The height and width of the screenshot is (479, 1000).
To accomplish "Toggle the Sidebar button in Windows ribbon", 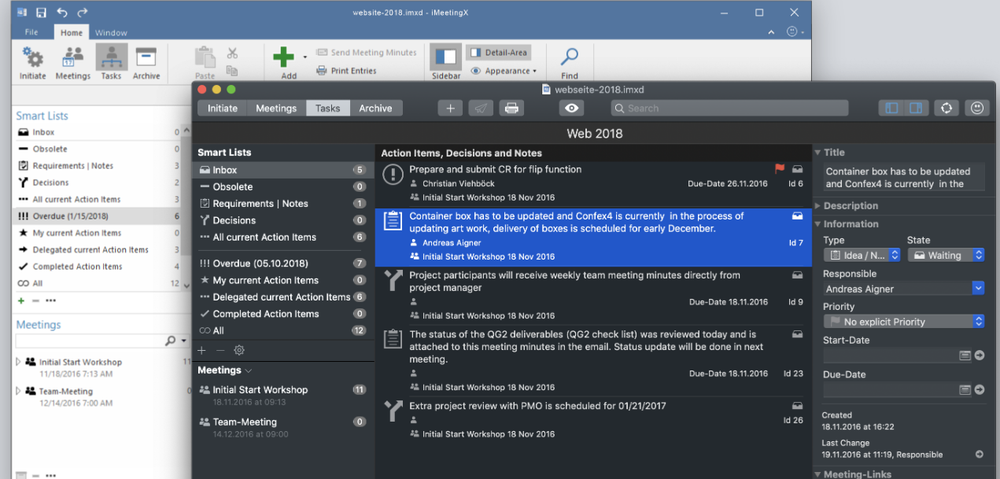I will click(445, 62).
